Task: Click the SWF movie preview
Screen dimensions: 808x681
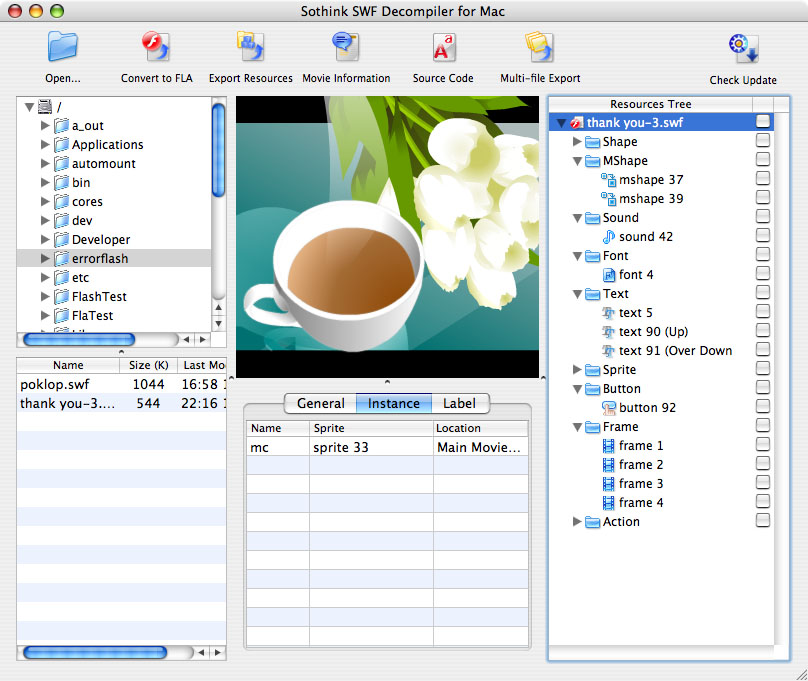Action: pyautogui.click(x=388, y=237)
